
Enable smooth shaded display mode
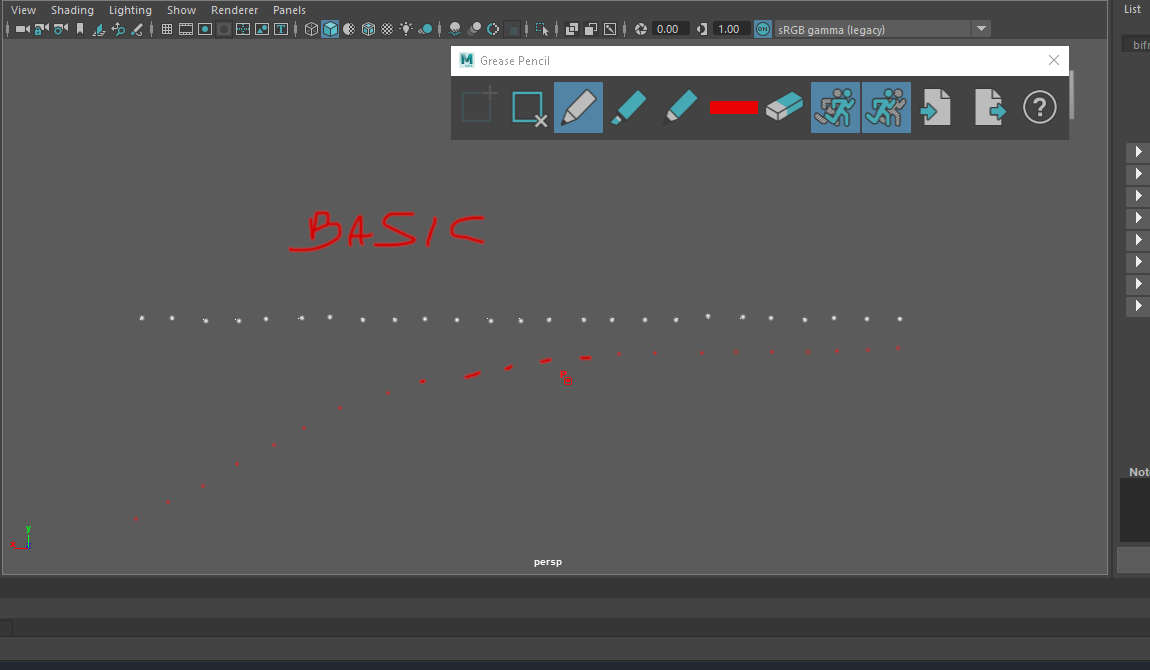(328, 29)
